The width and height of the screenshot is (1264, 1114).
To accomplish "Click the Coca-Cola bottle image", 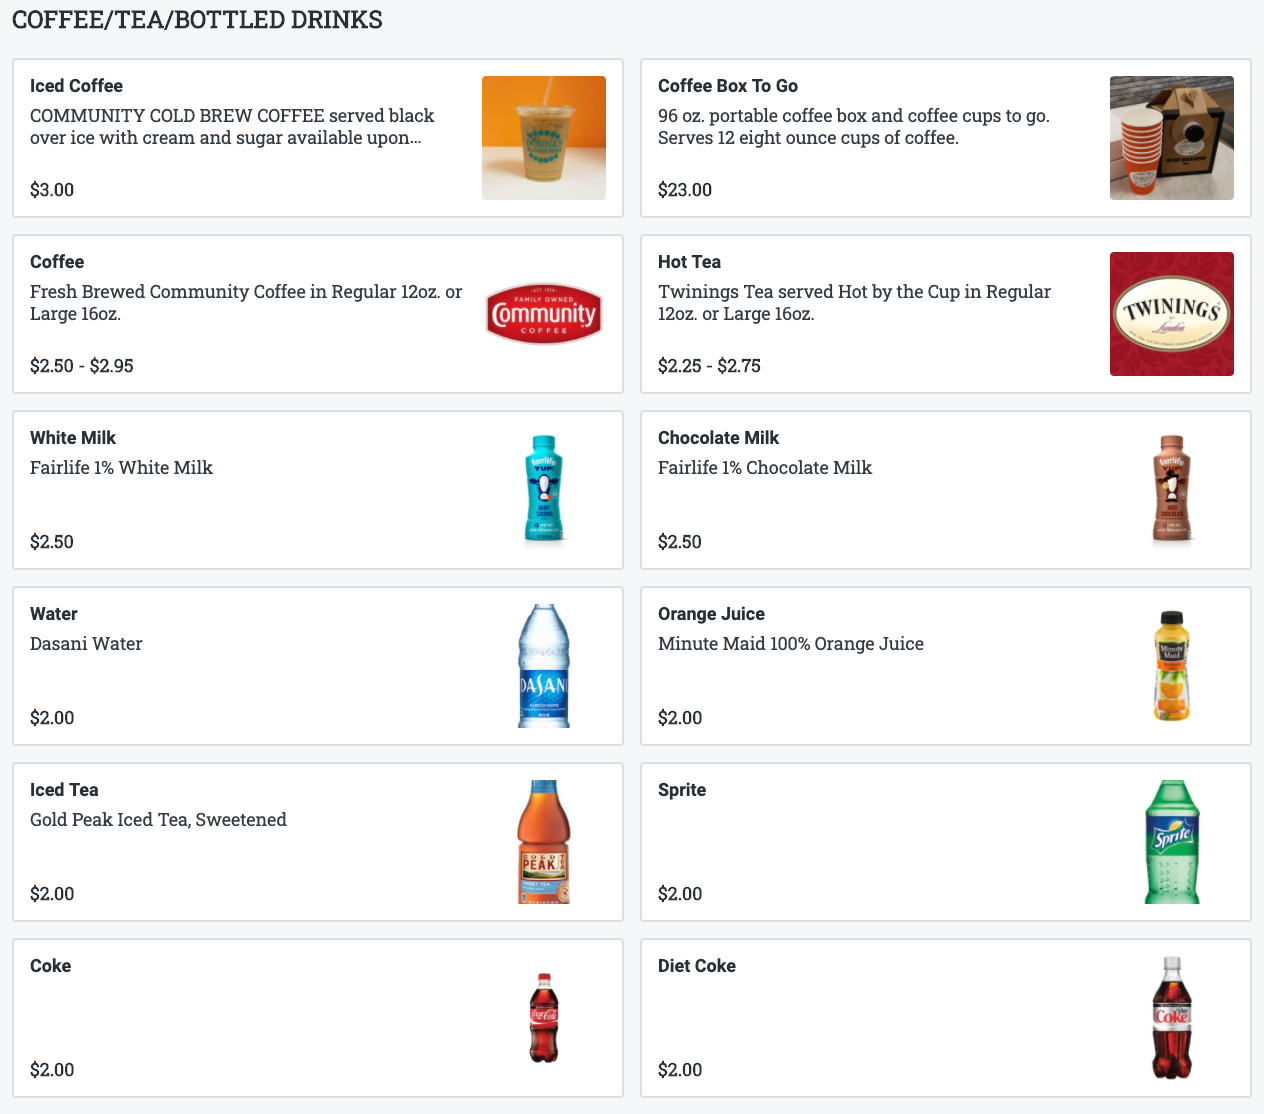I will [543, 1018].
